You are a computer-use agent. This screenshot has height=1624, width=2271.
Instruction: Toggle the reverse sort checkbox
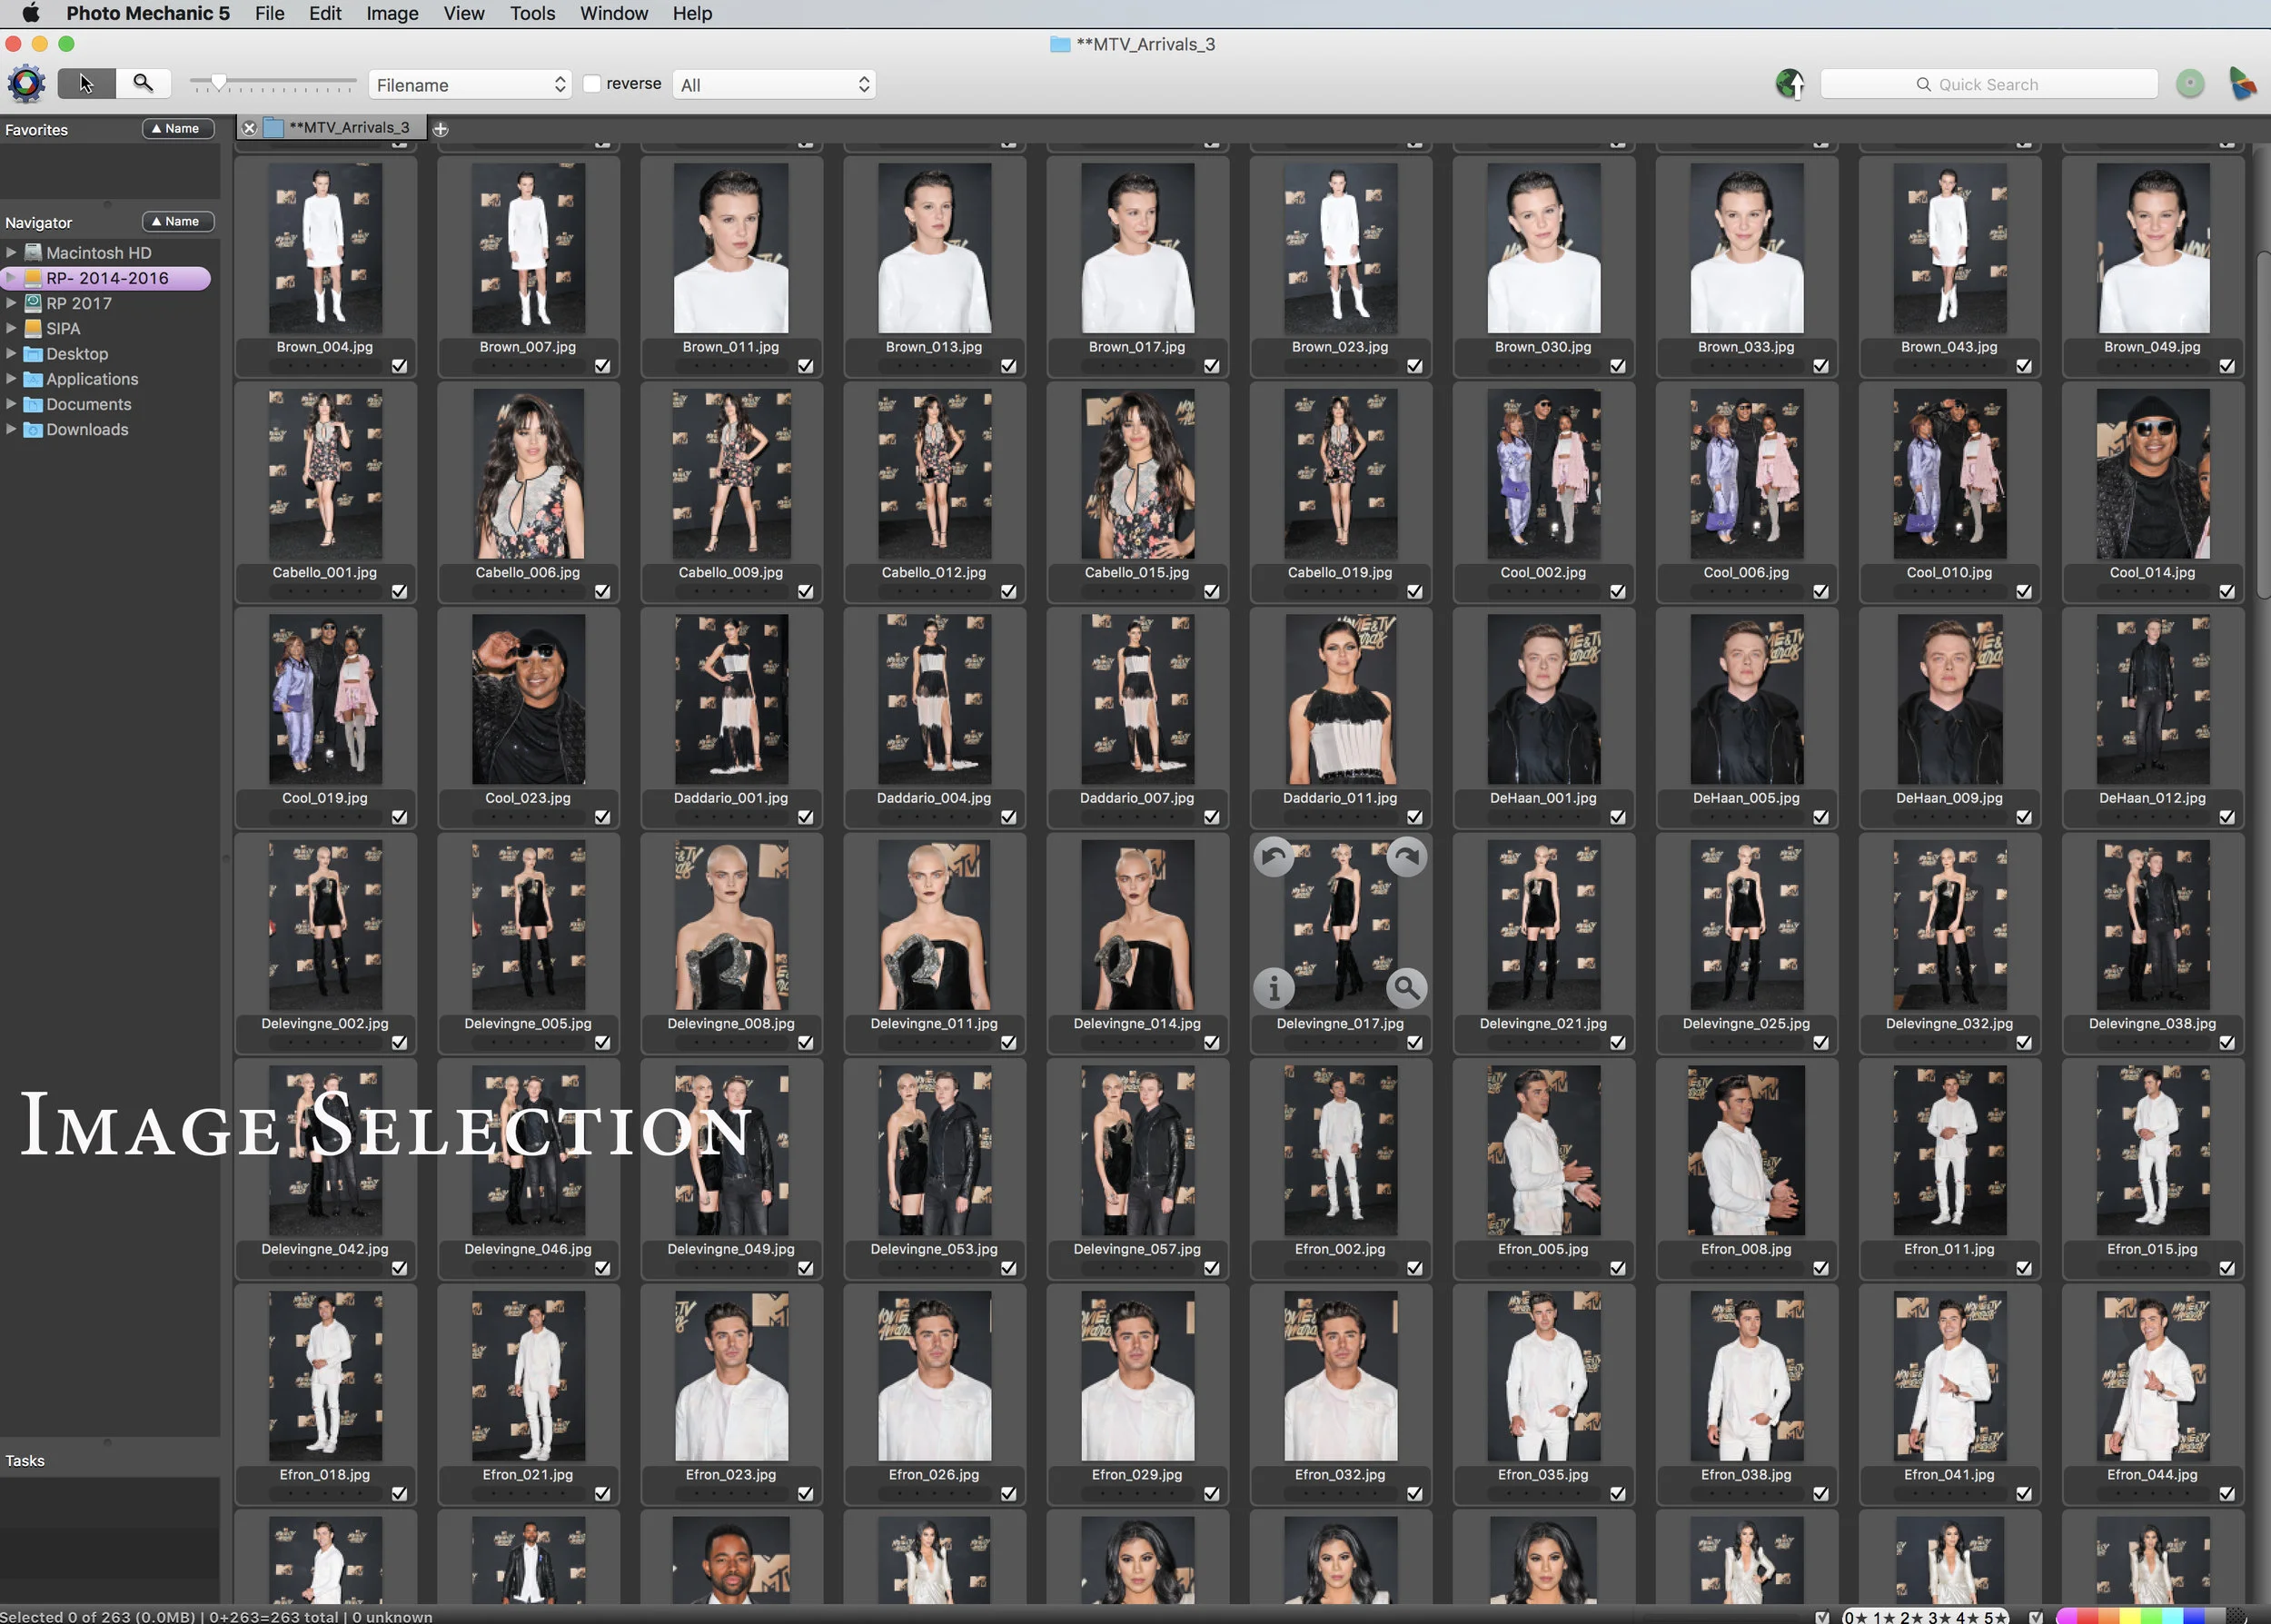click(592, 84)
